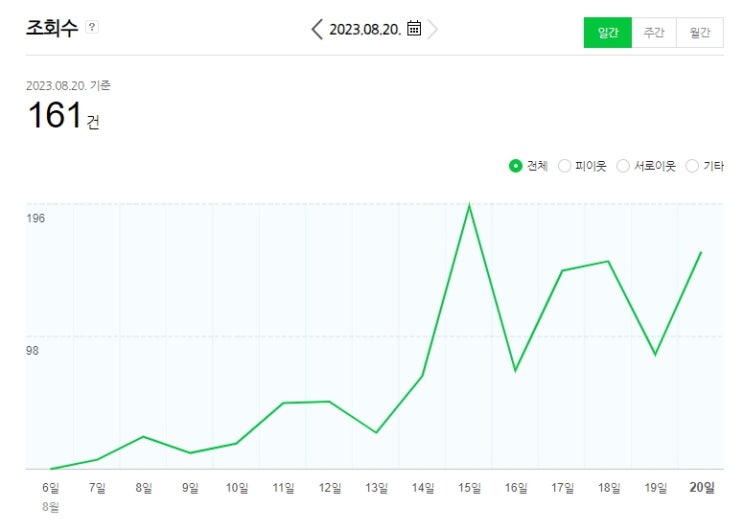This screenshot has height=531, width=743.
Task: Select the 전체 radio button
Action: 515,166
